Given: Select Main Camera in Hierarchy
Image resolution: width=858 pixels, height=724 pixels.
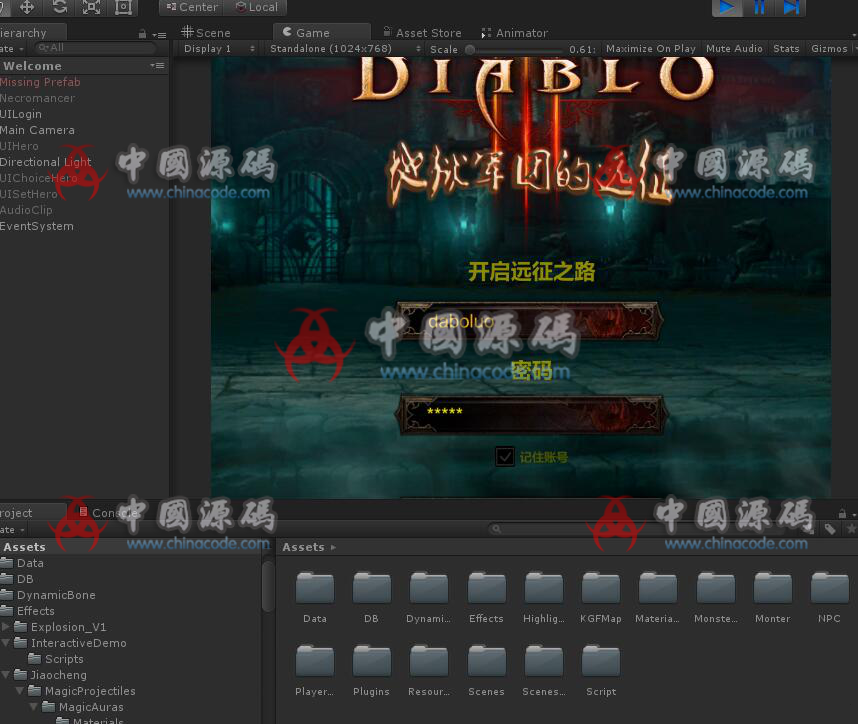Looking at the screenshot, I should (37, 130).
